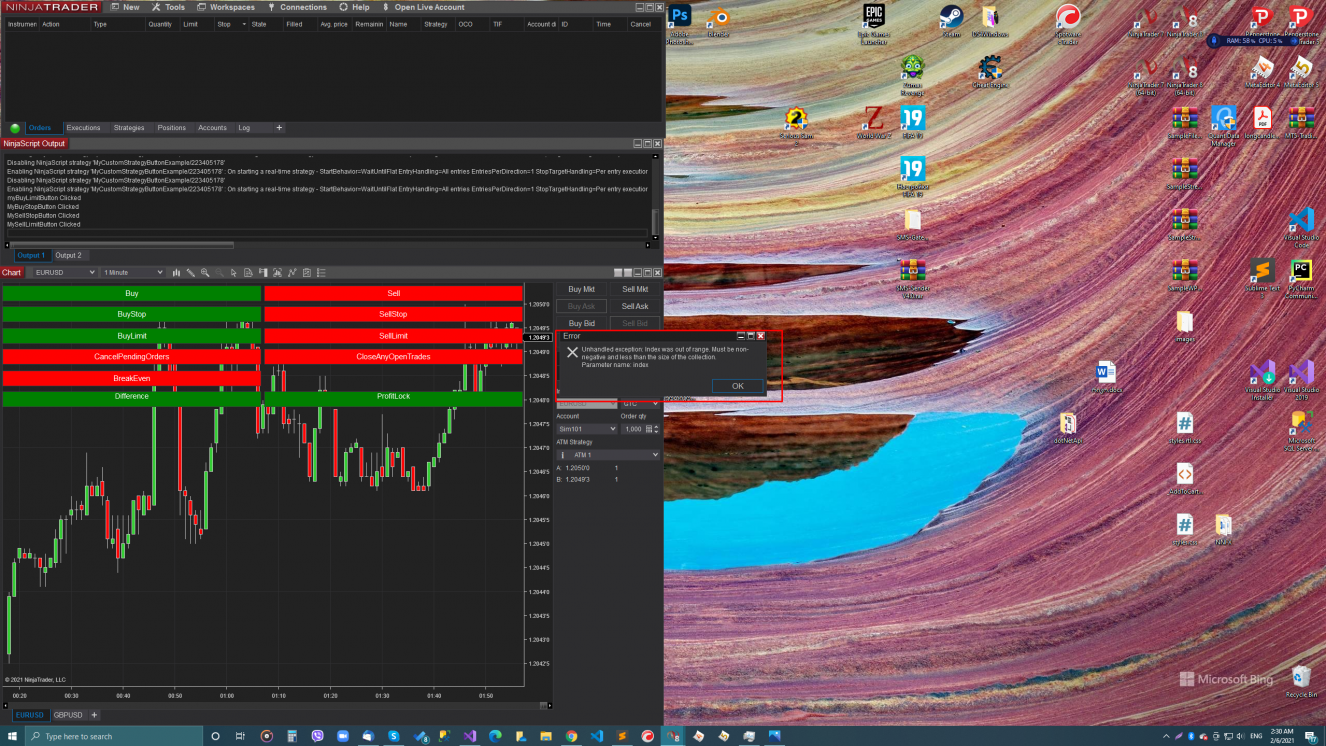Click the NinjaScript Output horizontal scrollbar

pyautogui.click(x=124, y=245)
